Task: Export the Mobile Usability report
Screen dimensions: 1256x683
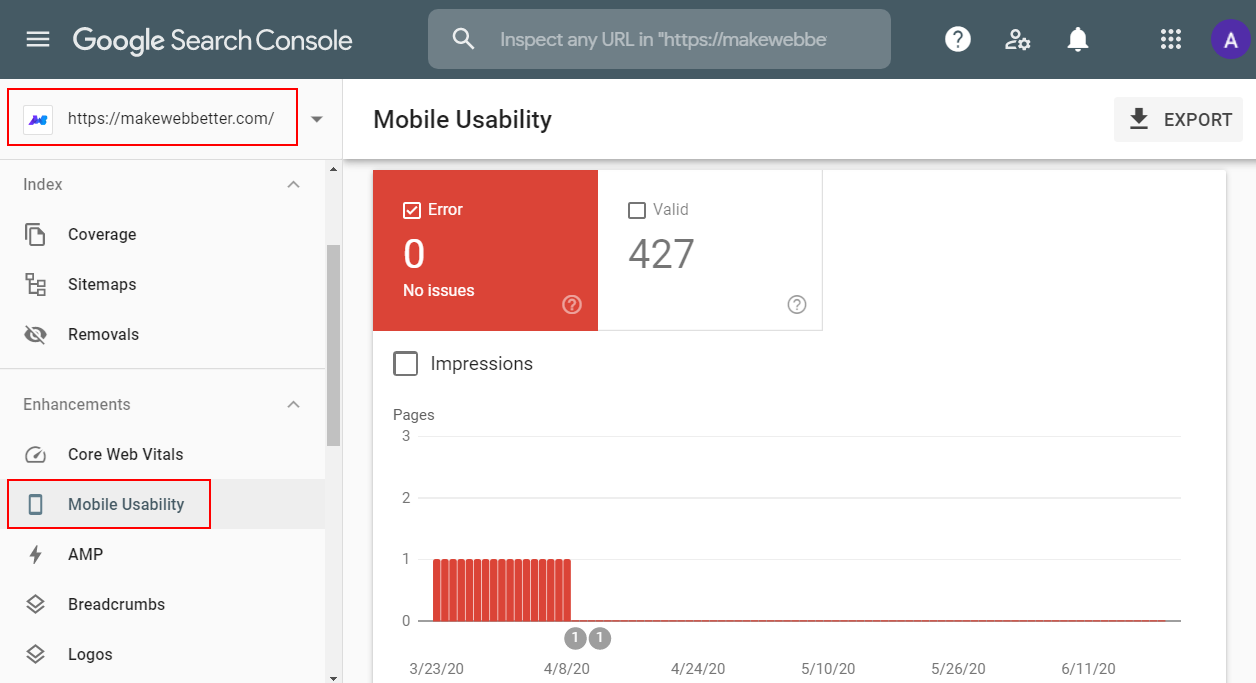Action: 1179,120
